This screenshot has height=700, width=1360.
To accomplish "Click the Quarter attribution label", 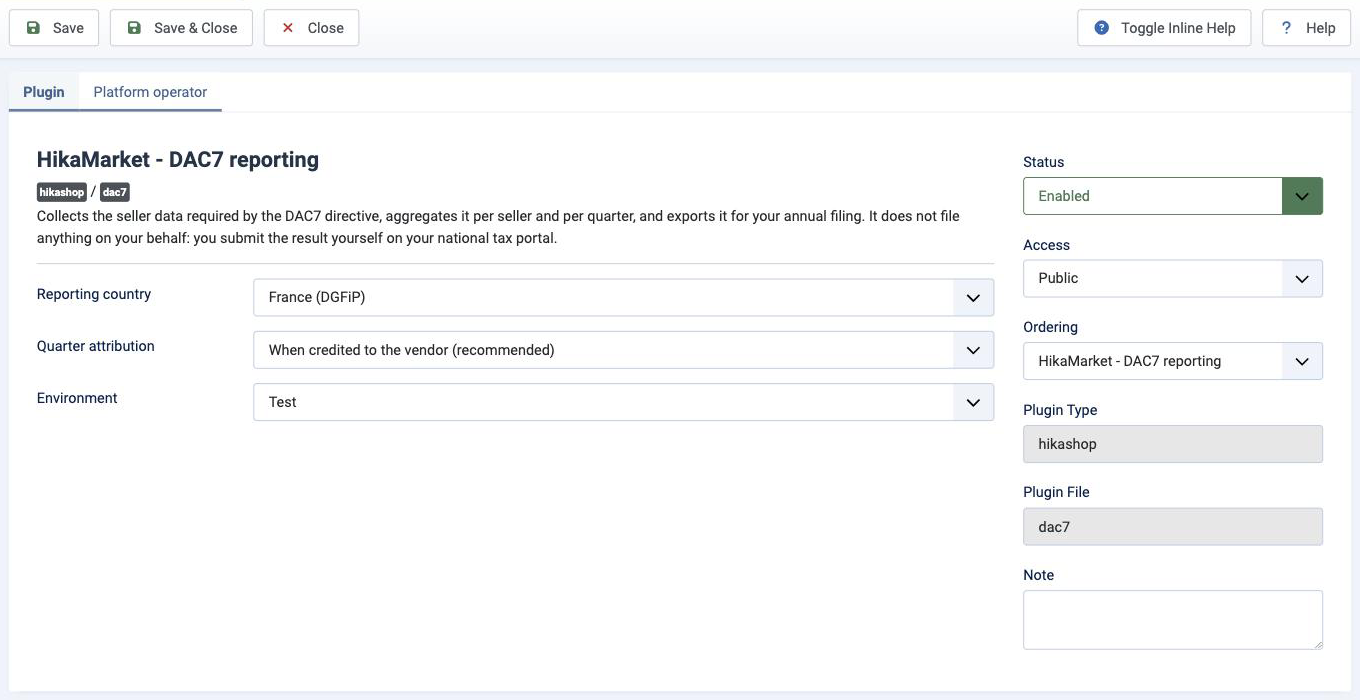I will (x=96, y=346).
